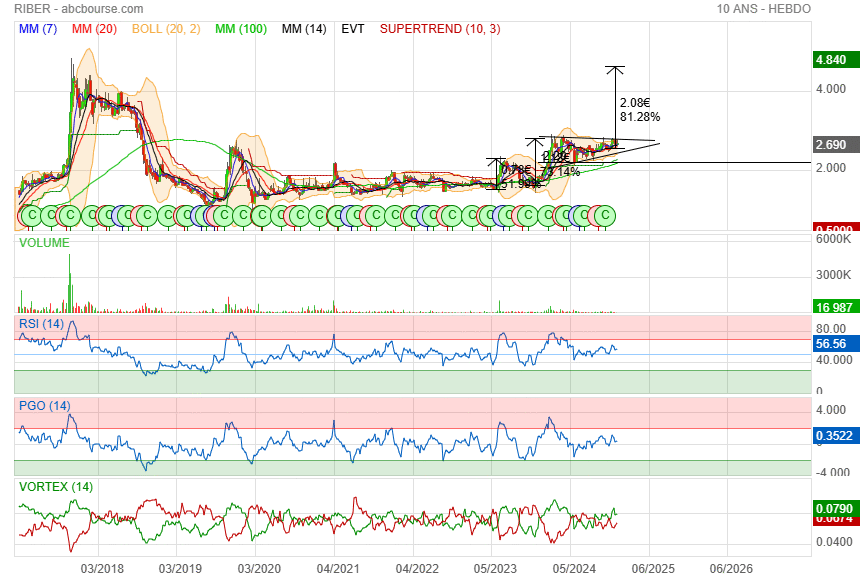Click the blue 56.56 RSI value badge

[832, 343]
